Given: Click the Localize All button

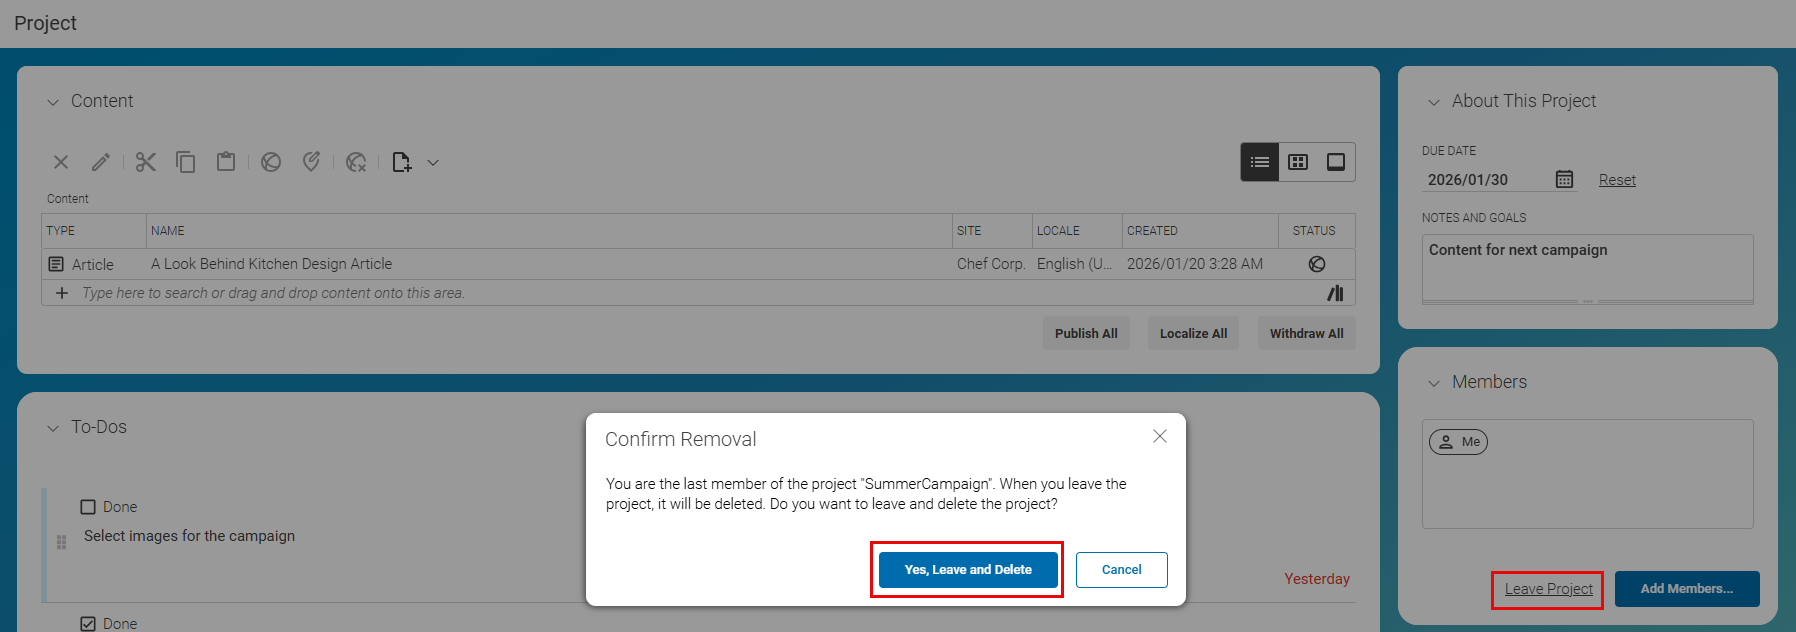Looking at the screenshot, I should pyautogui.click(x=1193, y=334).
